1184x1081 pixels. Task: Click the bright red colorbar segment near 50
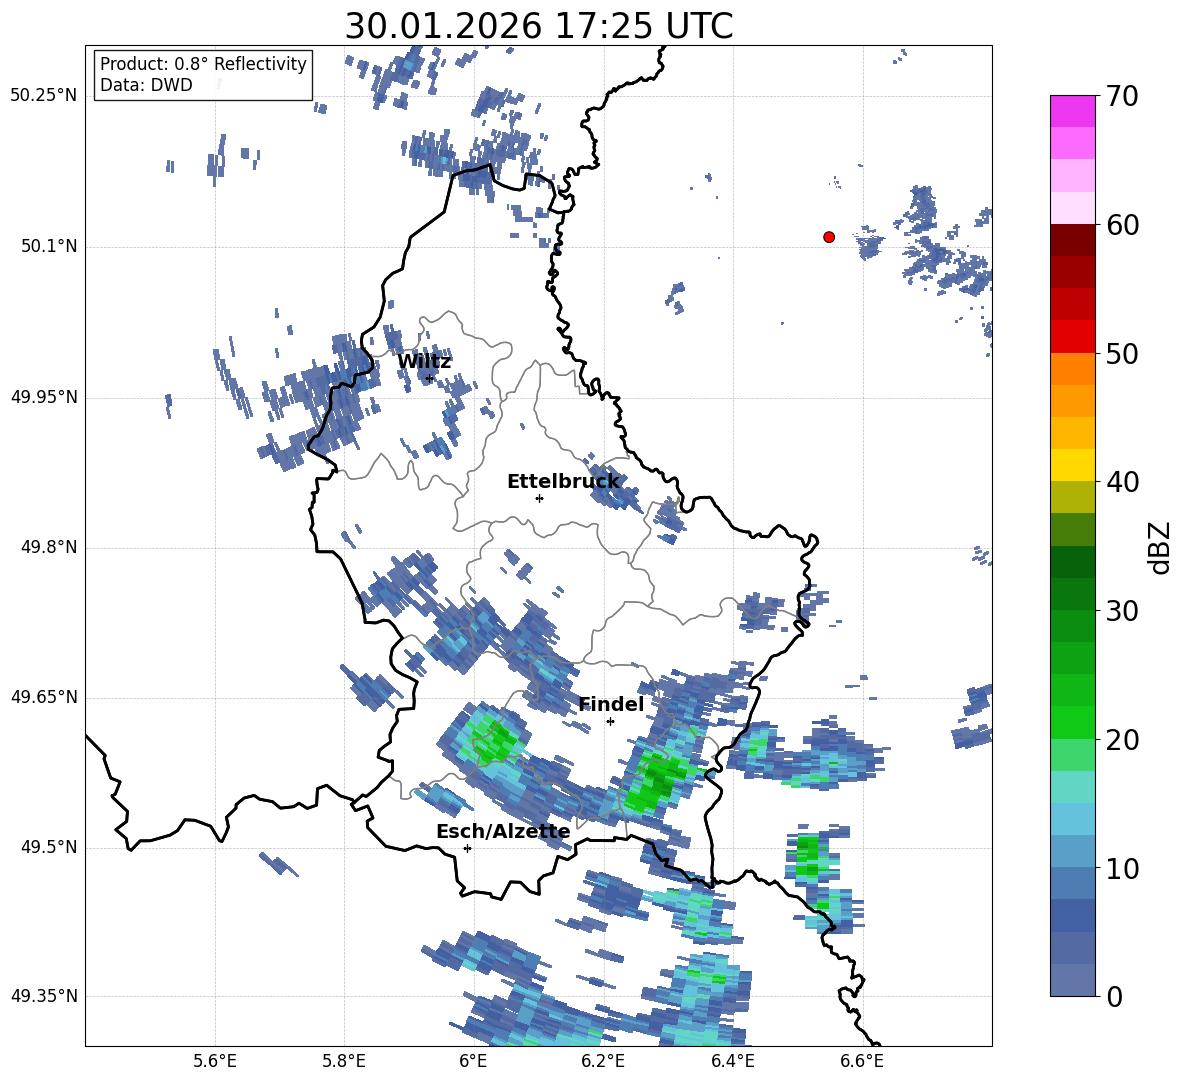[1073, 337]
